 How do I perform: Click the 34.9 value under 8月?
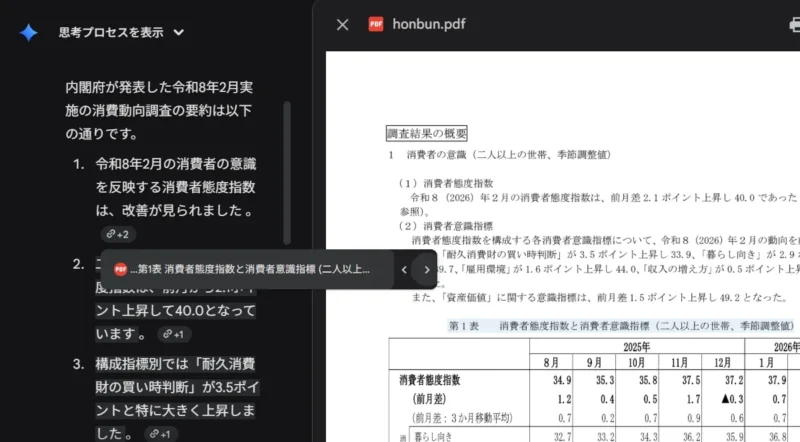click(562, 380)
